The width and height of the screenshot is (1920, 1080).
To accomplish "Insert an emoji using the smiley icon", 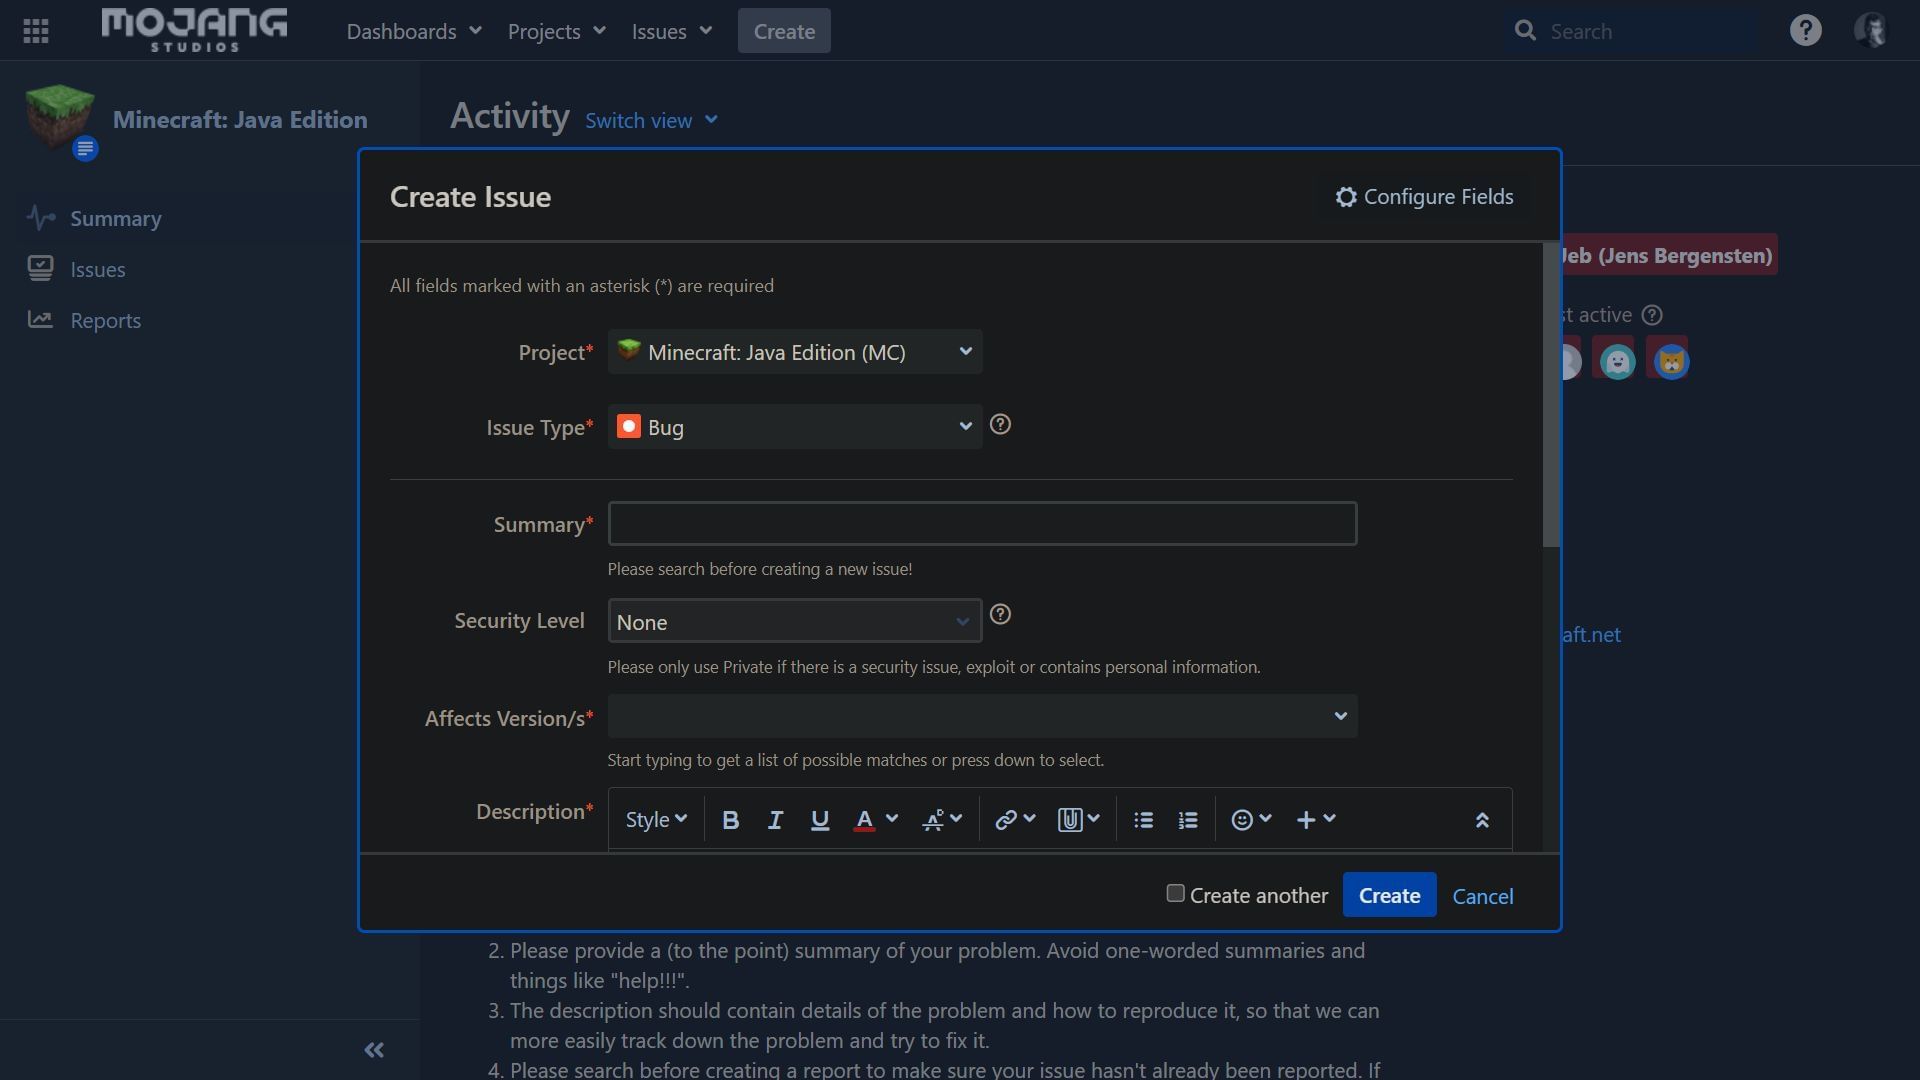I will tap(1244, 819).
